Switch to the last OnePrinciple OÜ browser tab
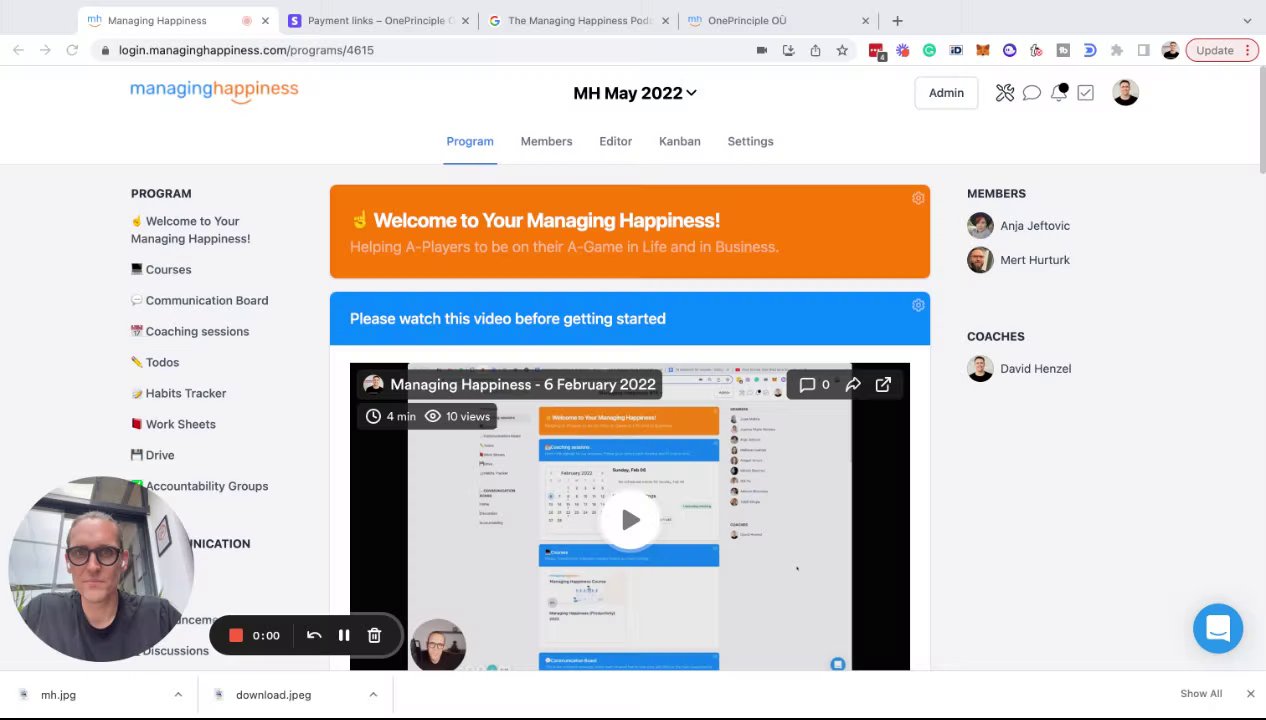 pyautogui.click(x=778, y=20)
